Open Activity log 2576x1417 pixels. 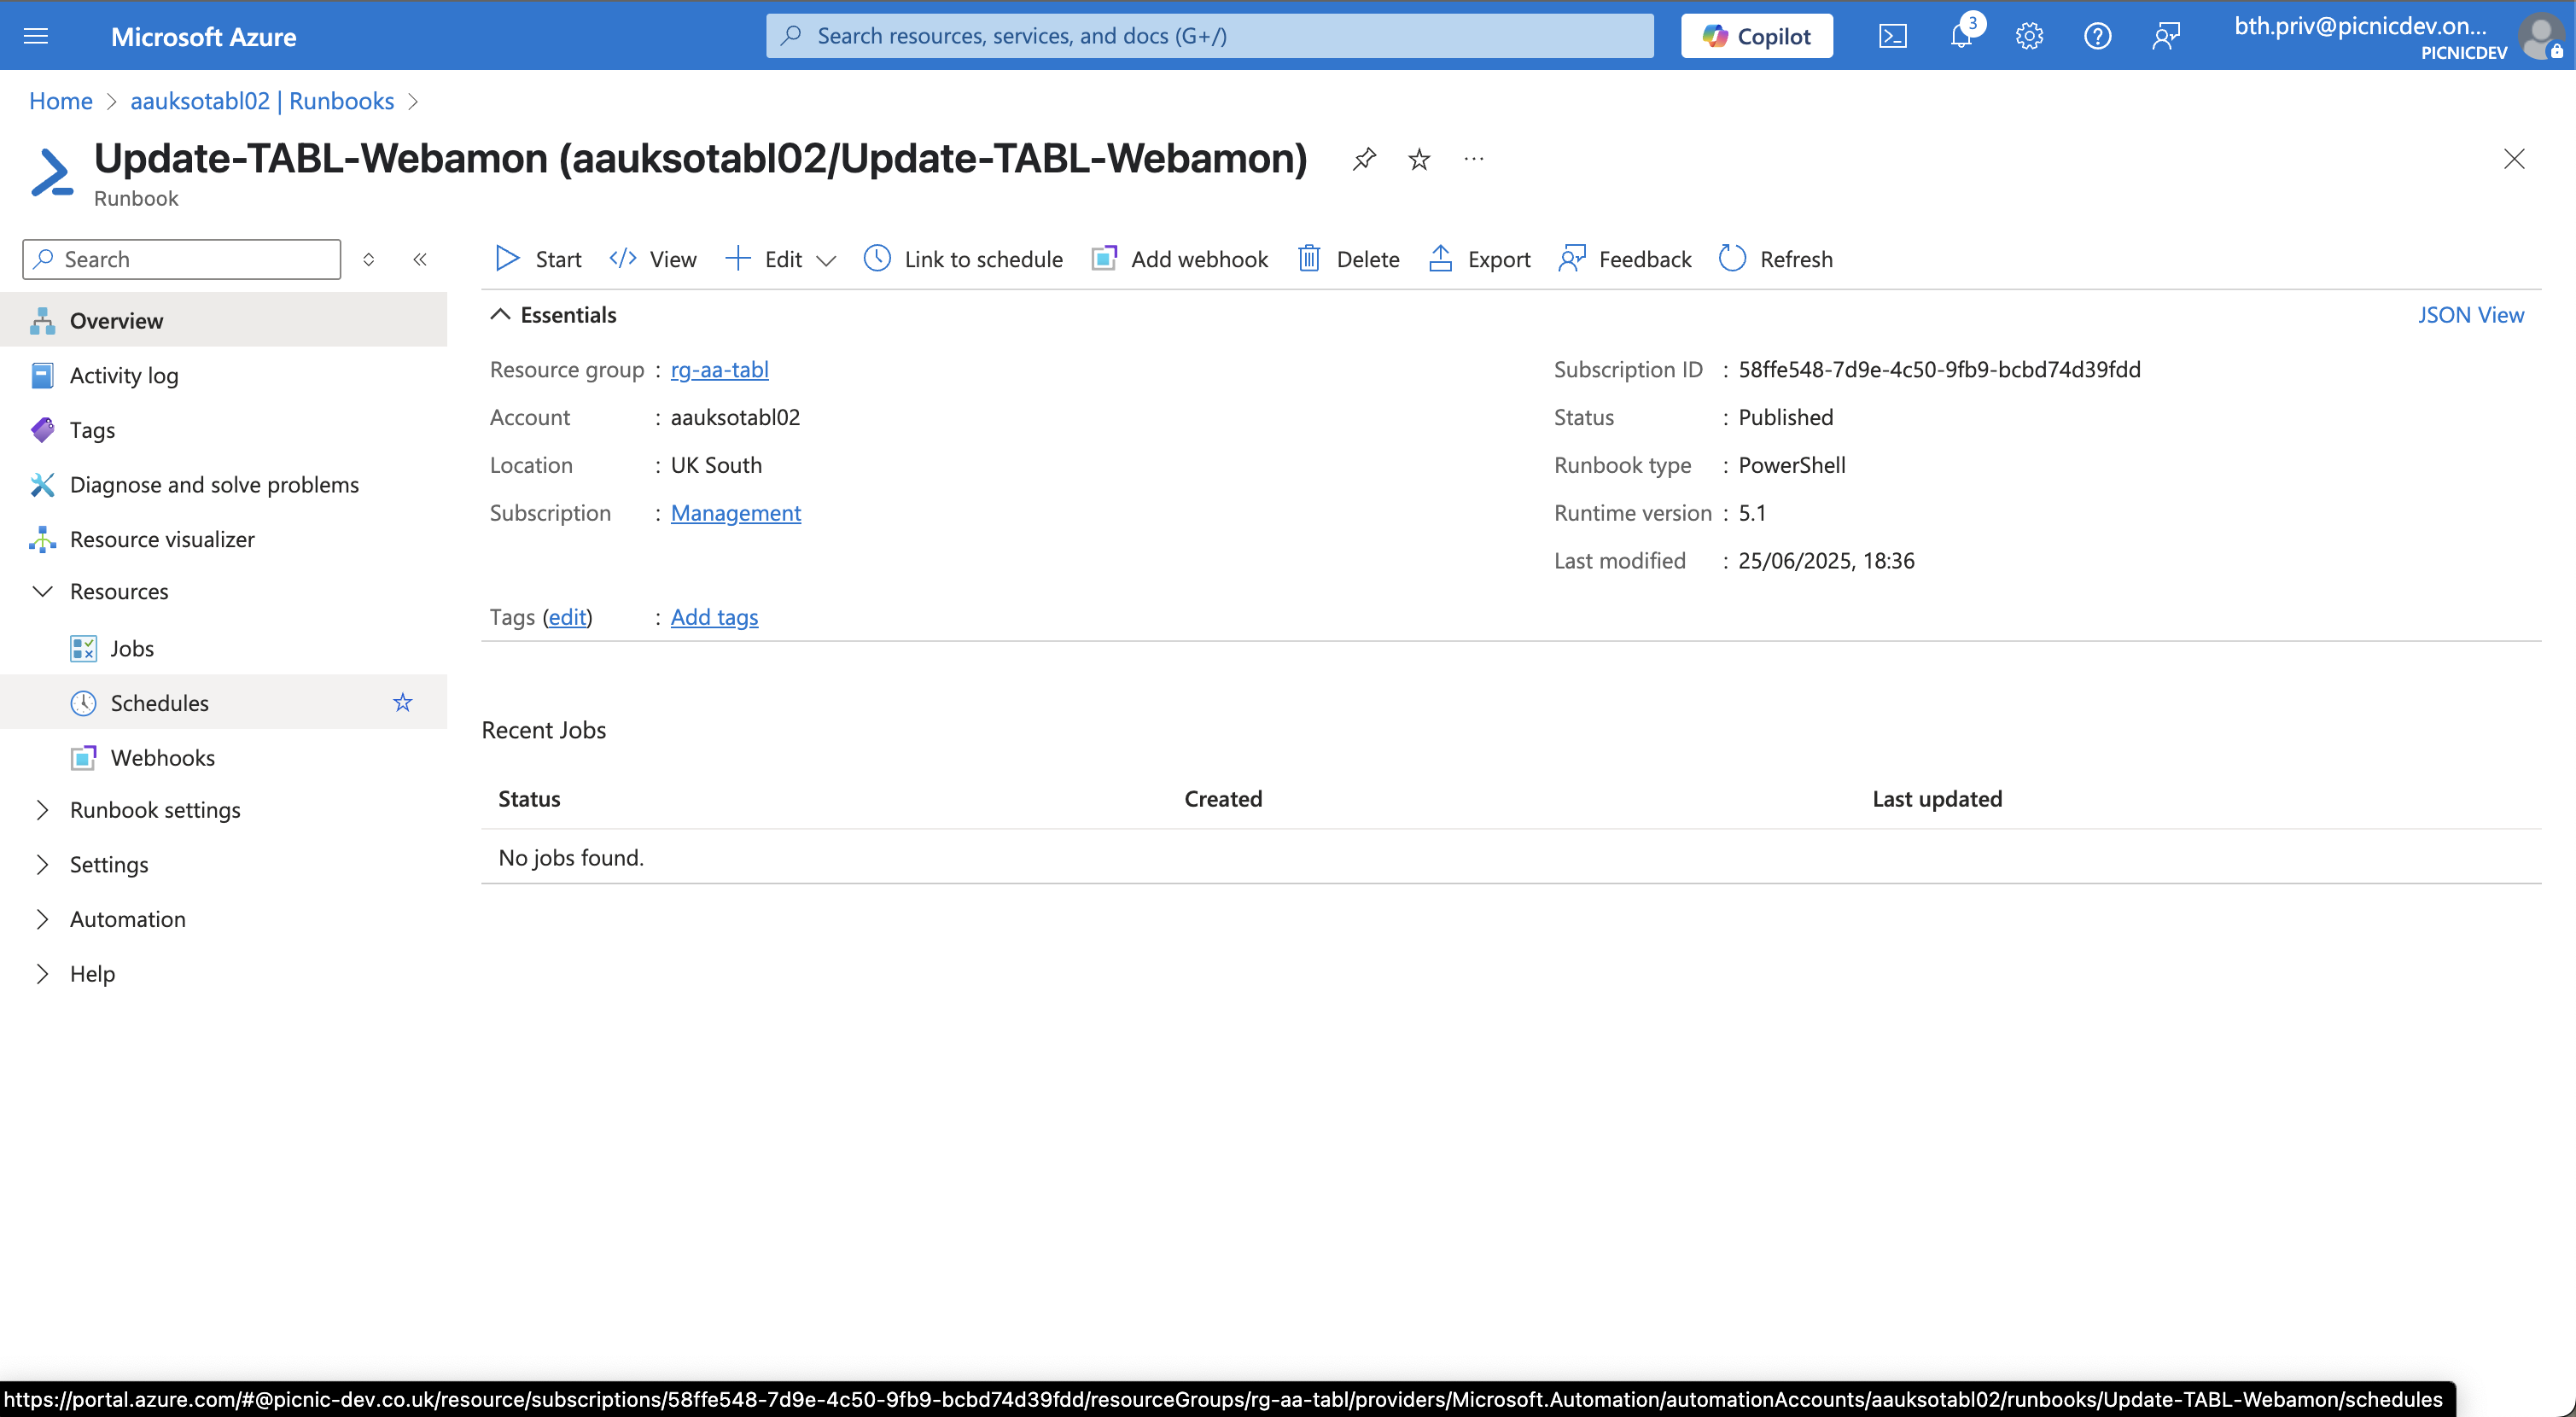[224, 375]
